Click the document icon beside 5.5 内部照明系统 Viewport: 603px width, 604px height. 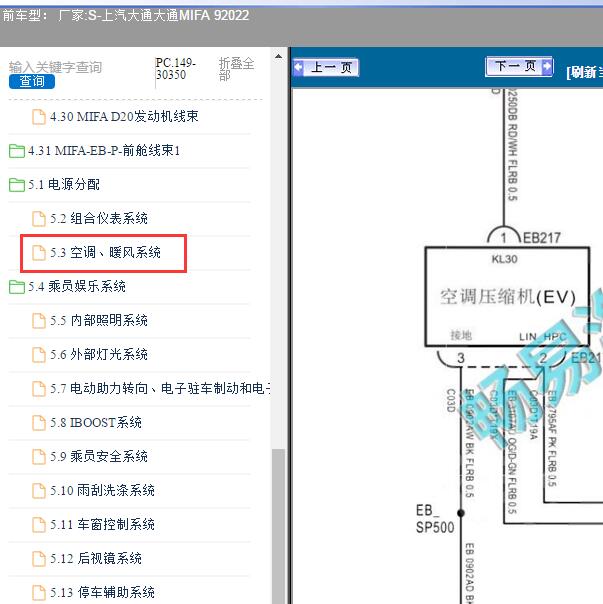39,320
